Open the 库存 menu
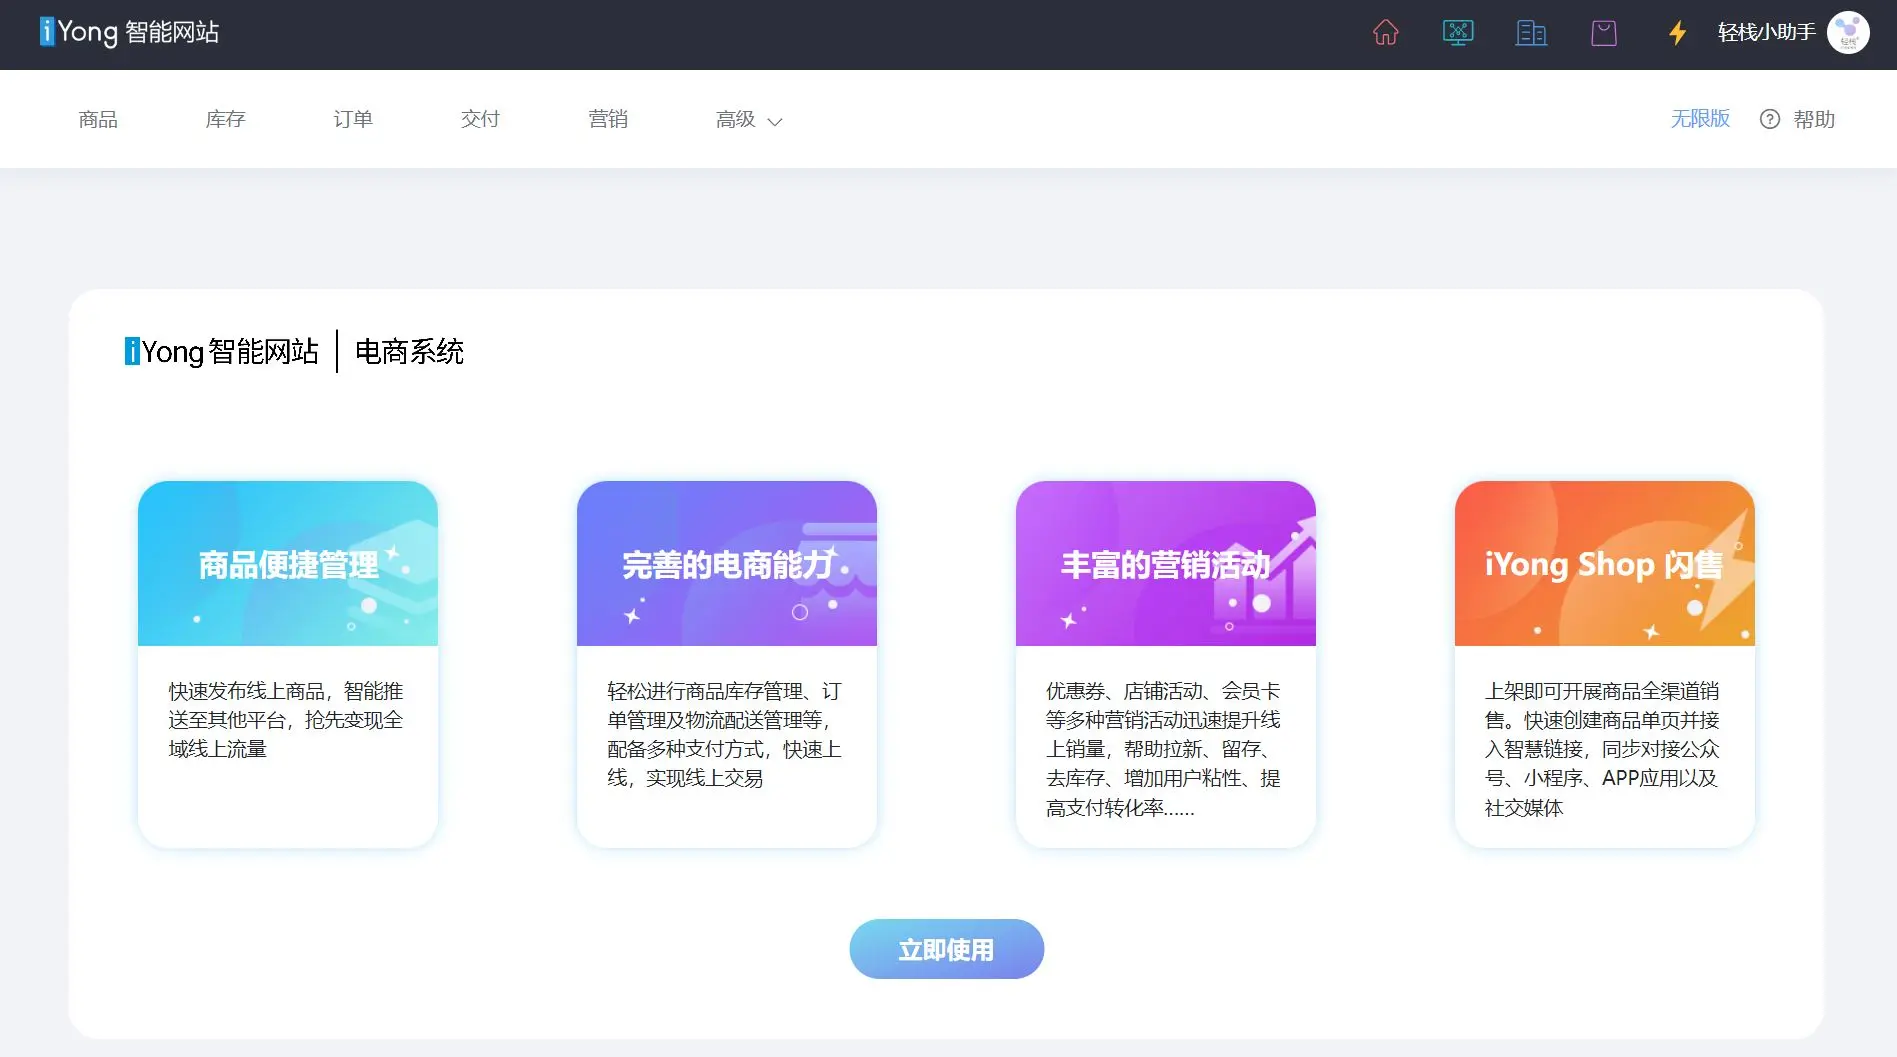Viewport: 1897px width, 1057px height. (225, 119)
